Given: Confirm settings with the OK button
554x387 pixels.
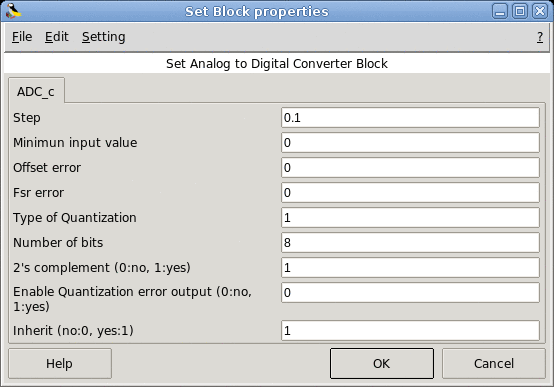Looking at the screenshot, I should (382, 363).
